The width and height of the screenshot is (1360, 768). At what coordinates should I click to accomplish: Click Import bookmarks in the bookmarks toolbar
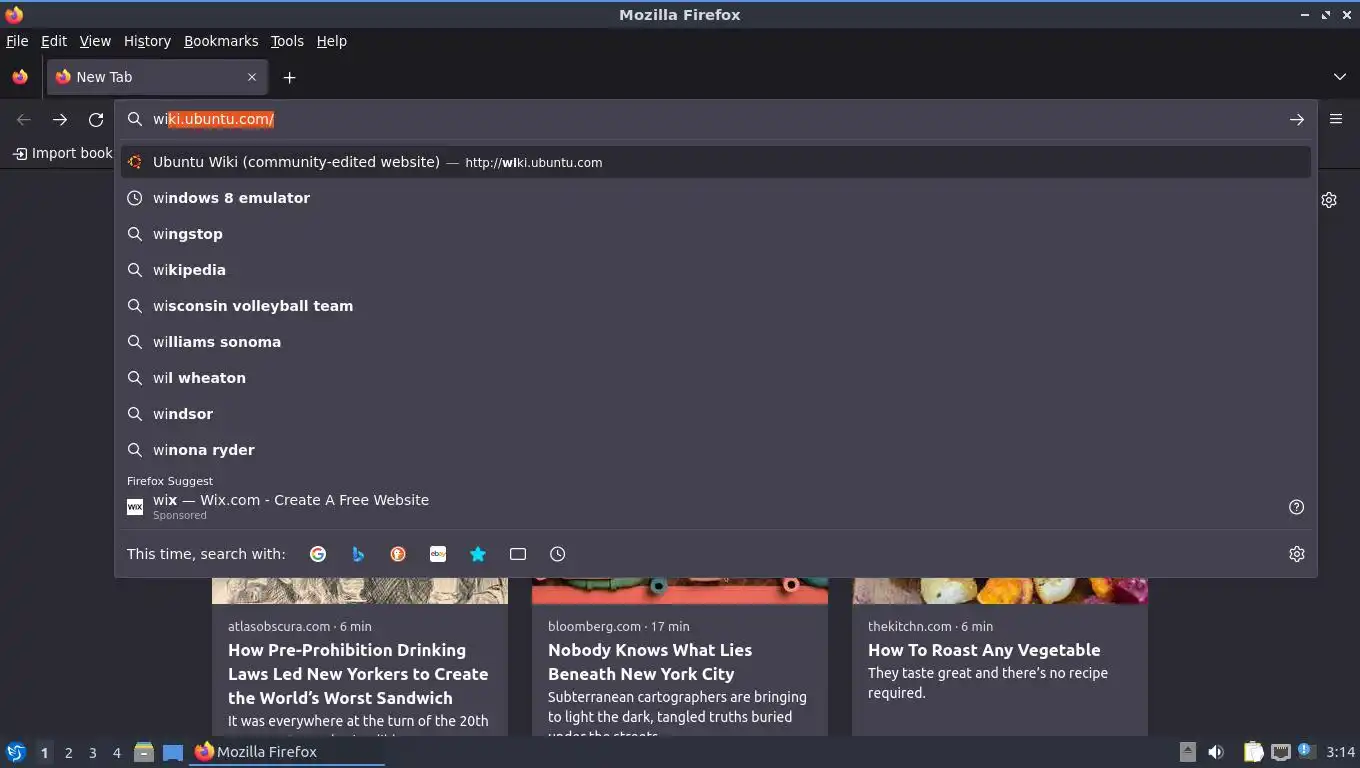click(62, 153)
